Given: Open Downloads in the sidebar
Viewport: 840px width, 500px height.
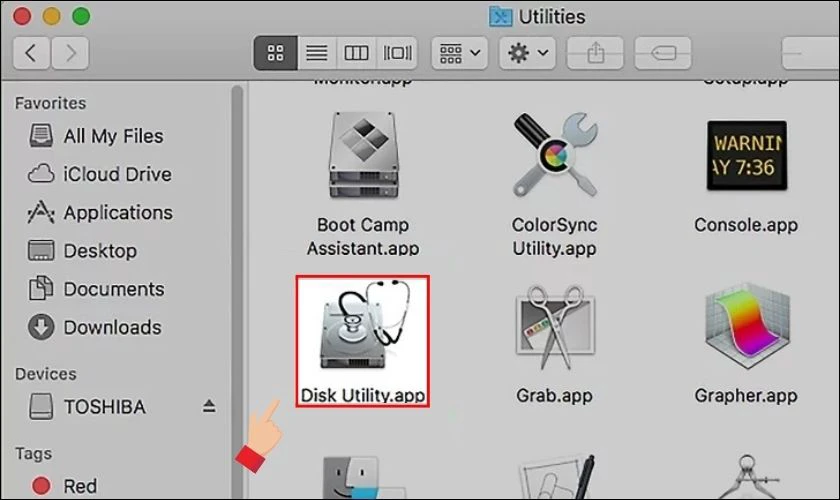Looking at the screenshot, I should (95, 327).
